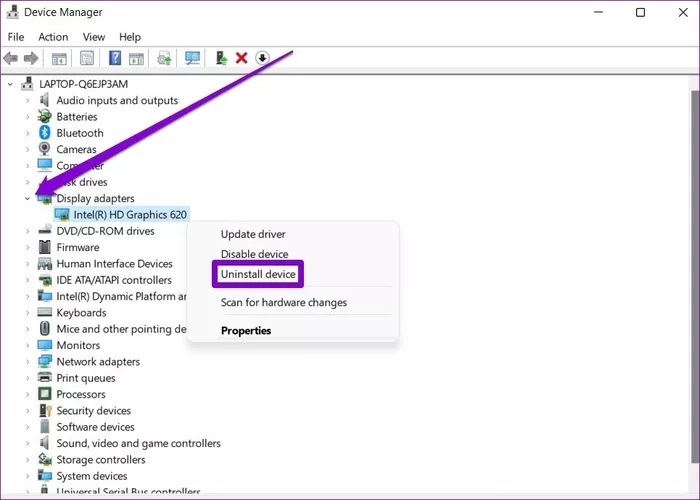Viewport: 700px width, 500px height.
Task: Click the down-arrow Disable device toolbar icon
Action: [x=262, y=58]
